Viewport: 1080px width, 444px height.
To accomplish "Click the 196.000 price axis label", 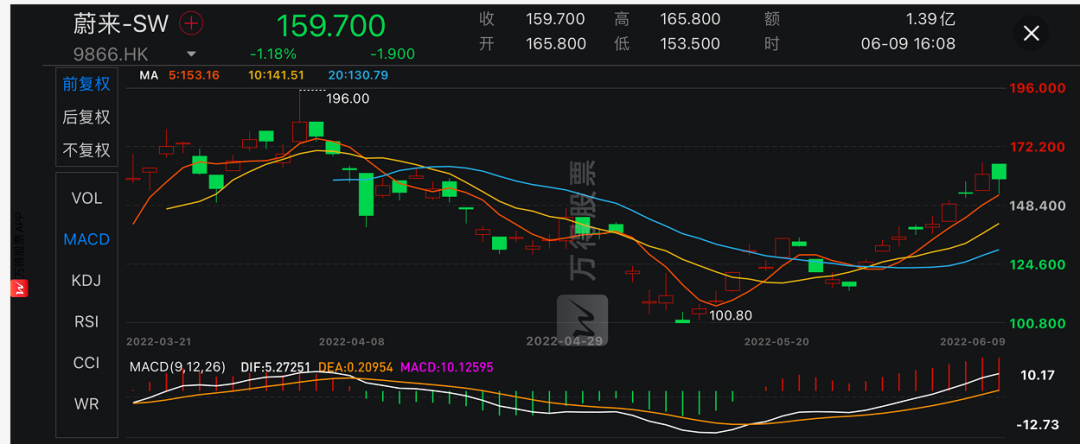I will click(x=1037, y=88).
